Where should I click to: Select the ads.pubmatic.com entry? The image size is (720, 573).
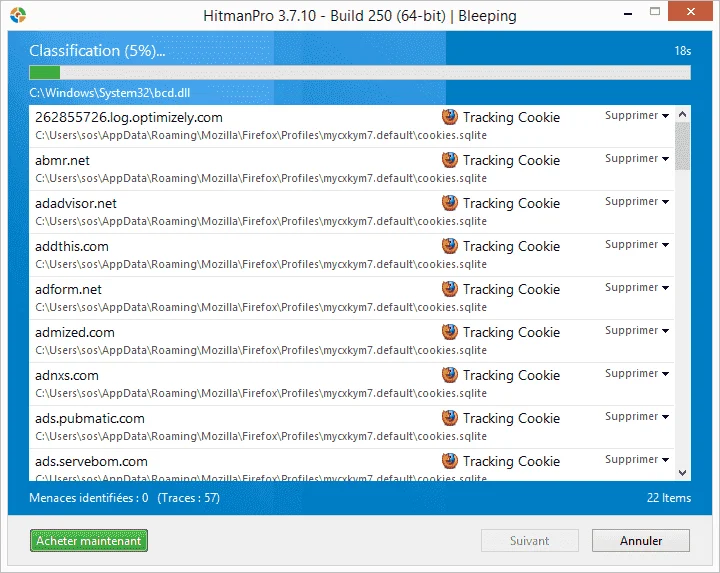(351, 427)
